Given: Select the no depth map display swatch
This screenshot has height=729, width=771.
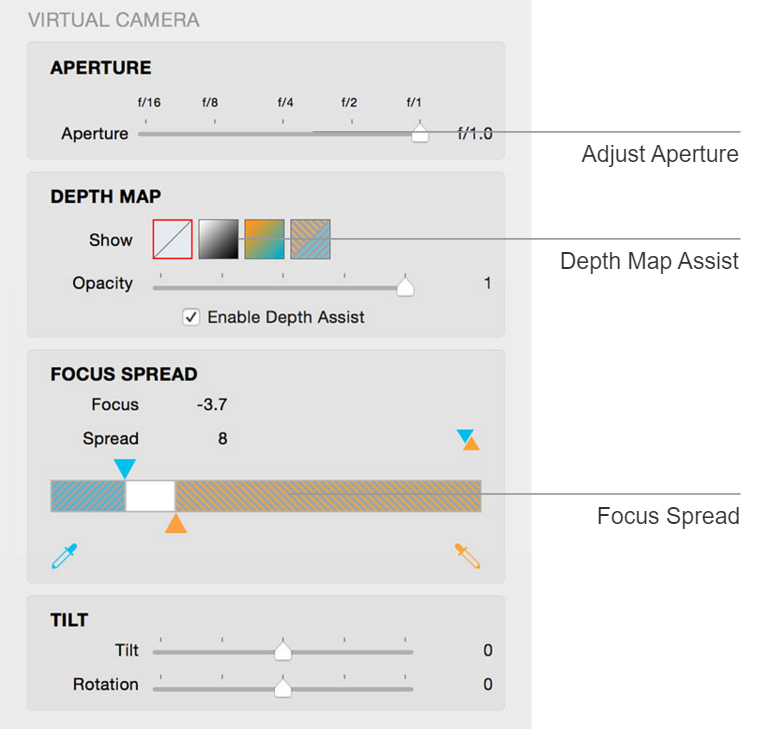Looking at the screenshot, I should 172,239.
